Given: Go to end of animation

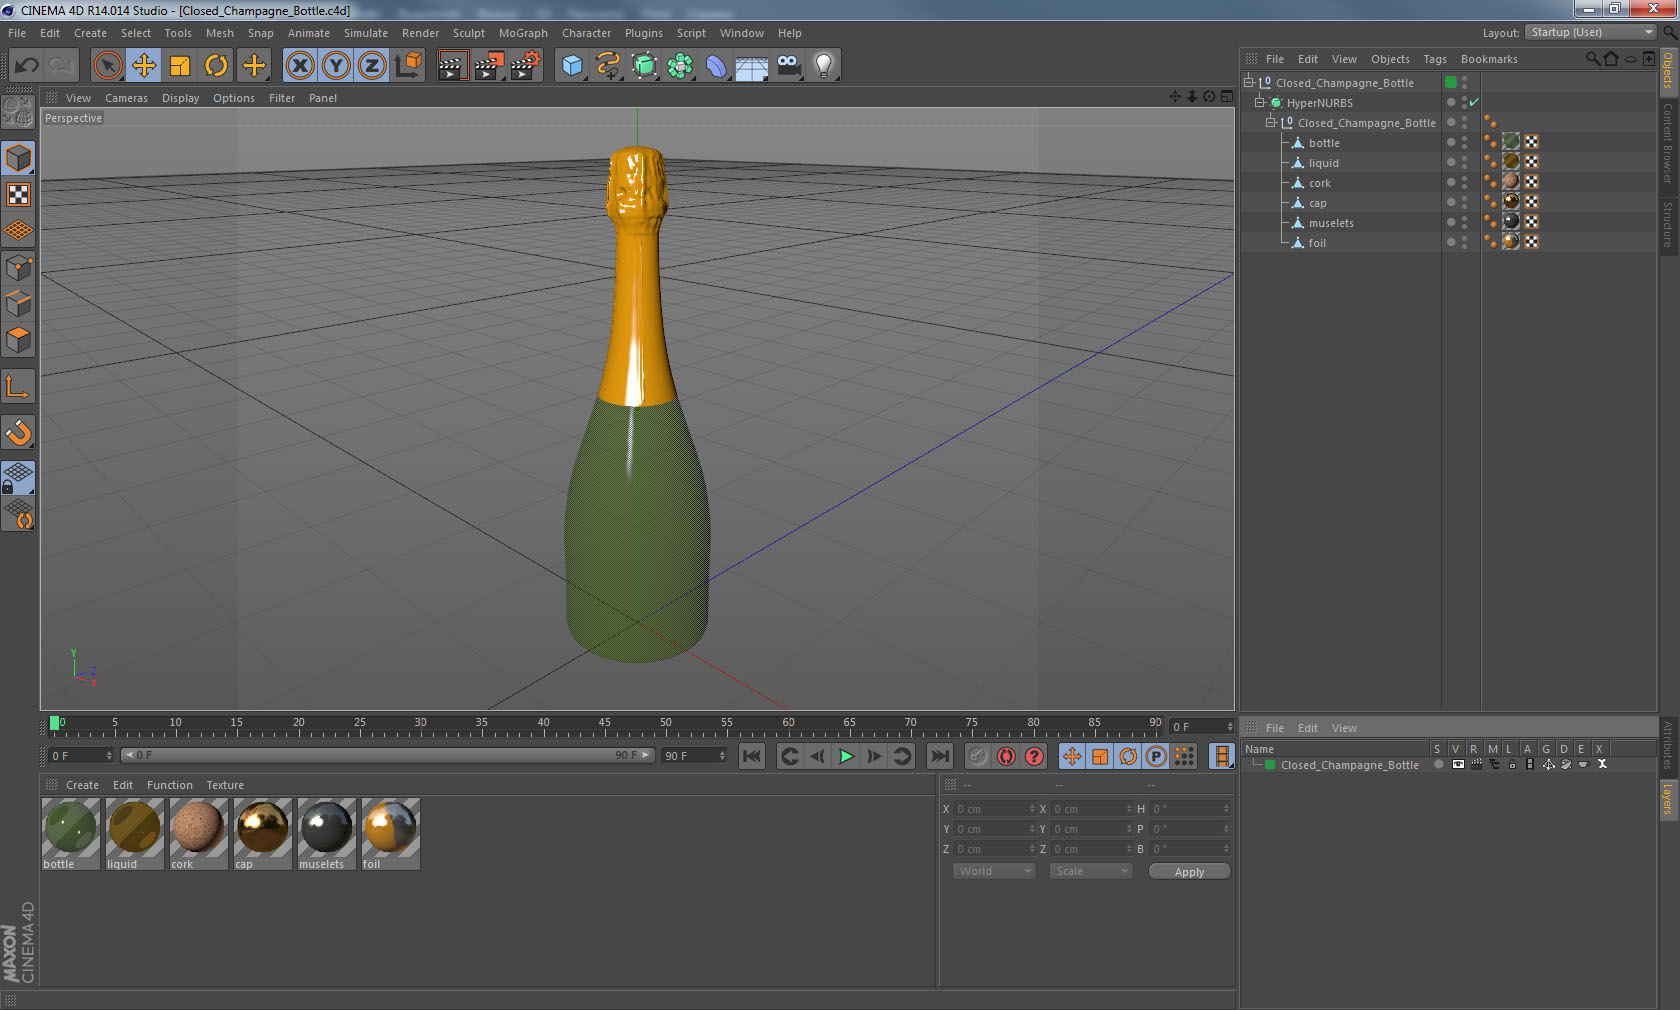Looking at the screenshot, I should 940,756.
